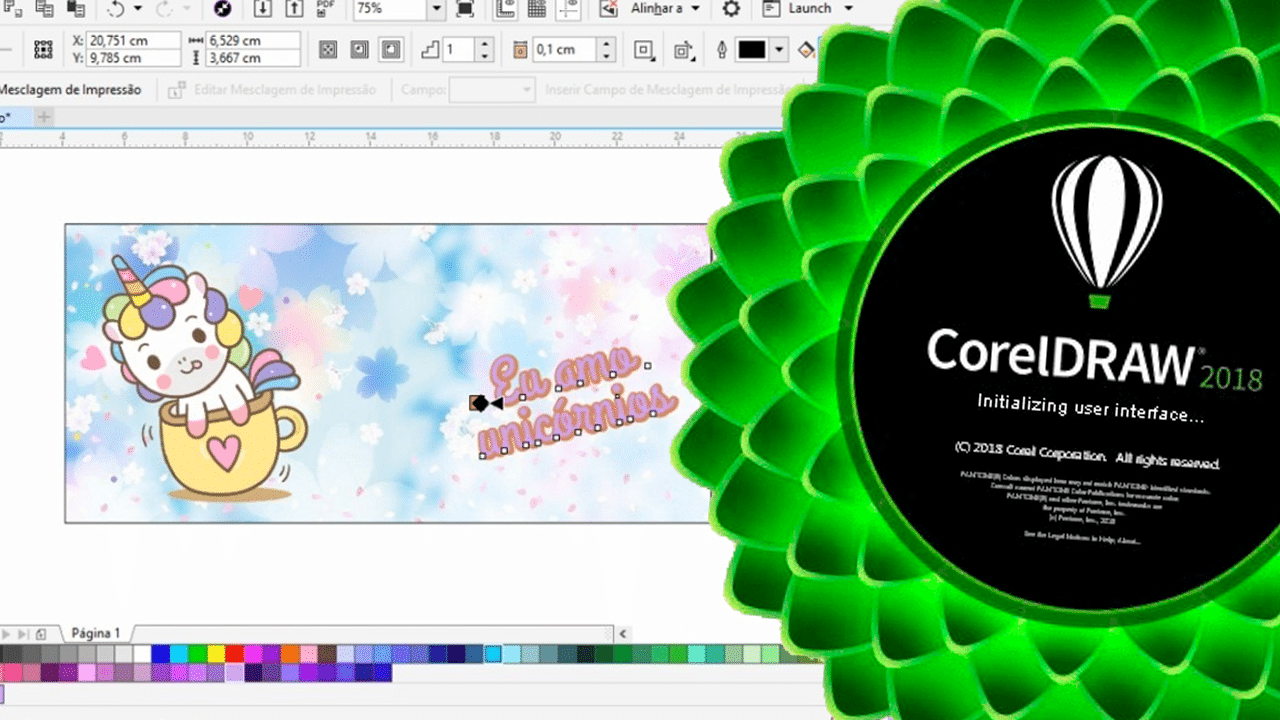Click the Export (up arrow) icon

coord(293,9)
